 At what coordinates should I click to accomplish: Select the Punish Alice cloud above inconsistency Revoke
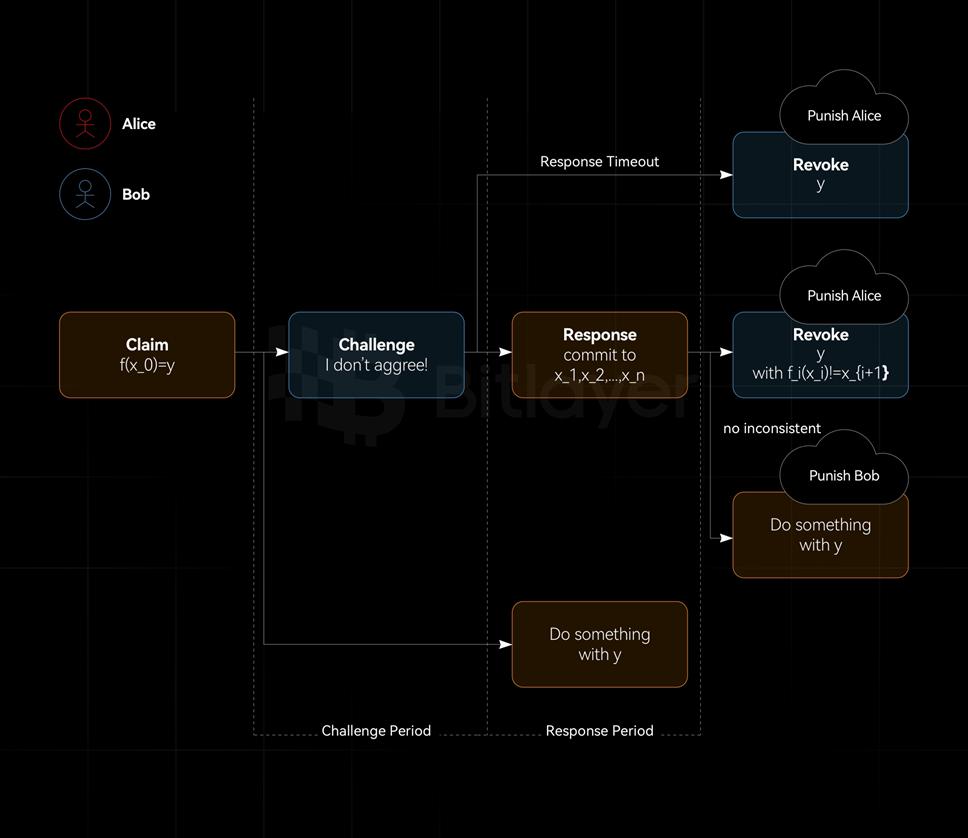(844, 288)
